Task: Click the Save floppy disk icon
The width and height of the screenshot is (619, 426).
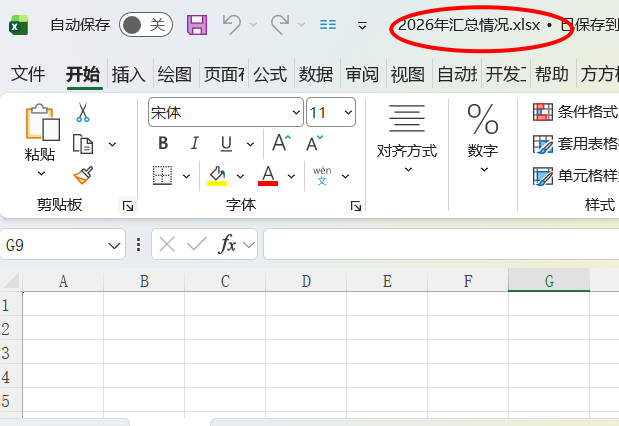Action: 197,25
